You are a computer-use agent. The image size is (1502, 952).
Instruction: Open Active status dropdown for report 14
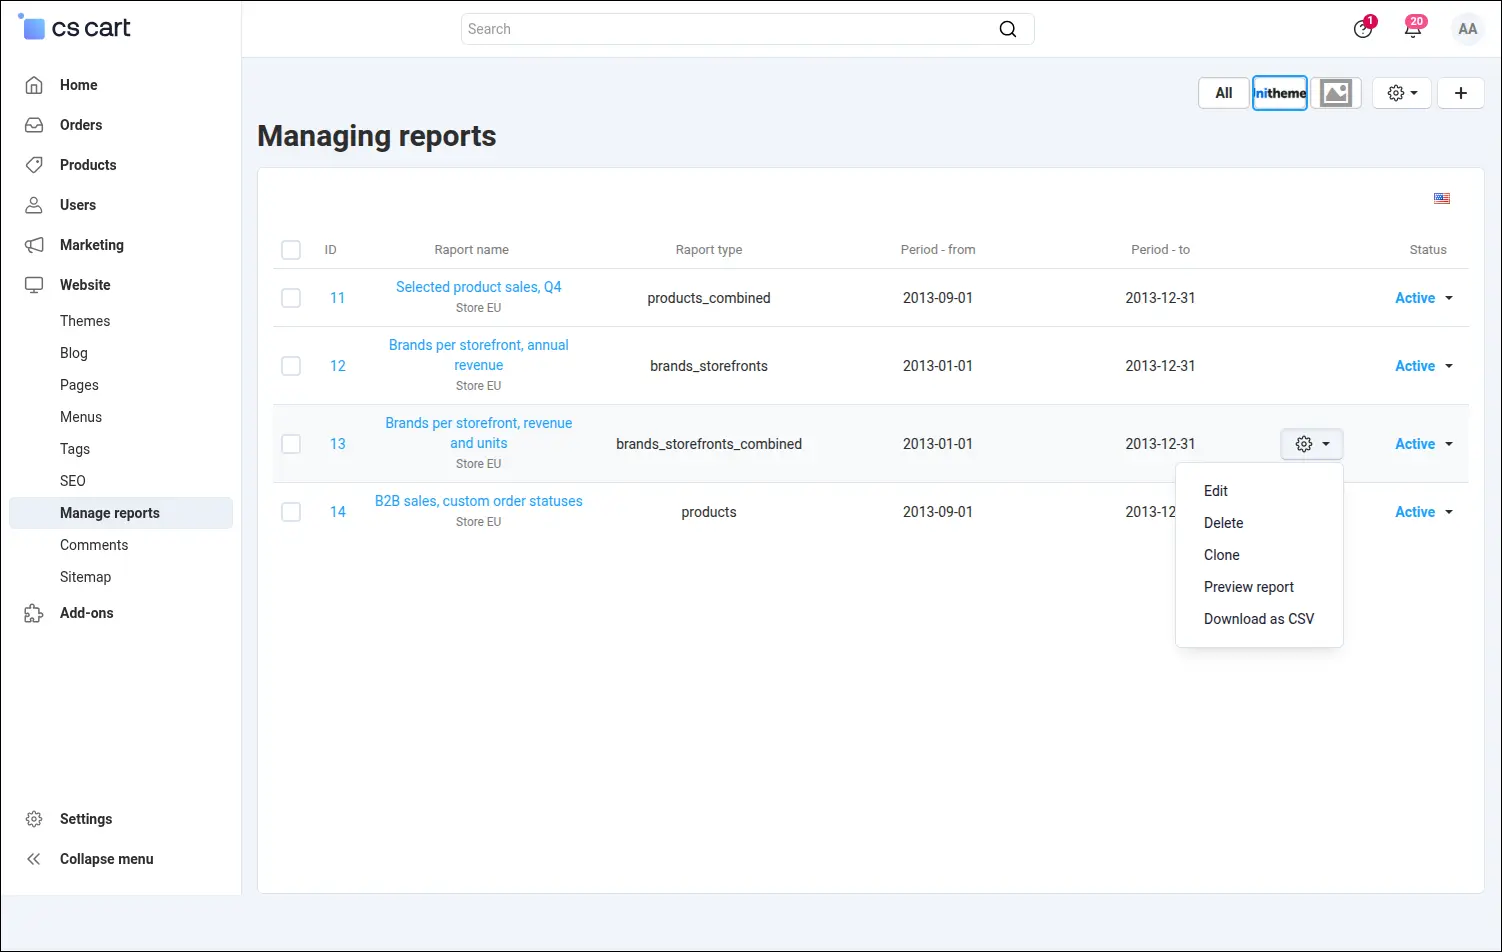click(x=1424, y=512)
